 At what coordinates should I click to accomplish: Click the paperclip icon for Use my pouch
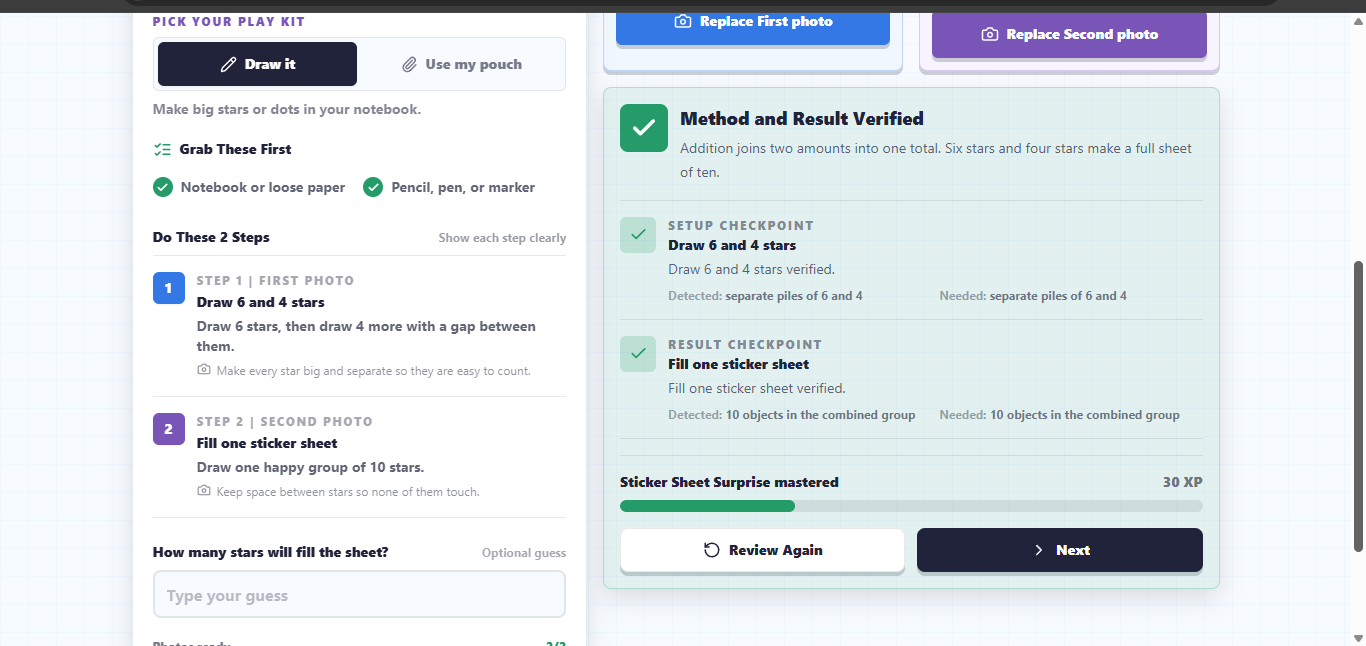point(409,64)
